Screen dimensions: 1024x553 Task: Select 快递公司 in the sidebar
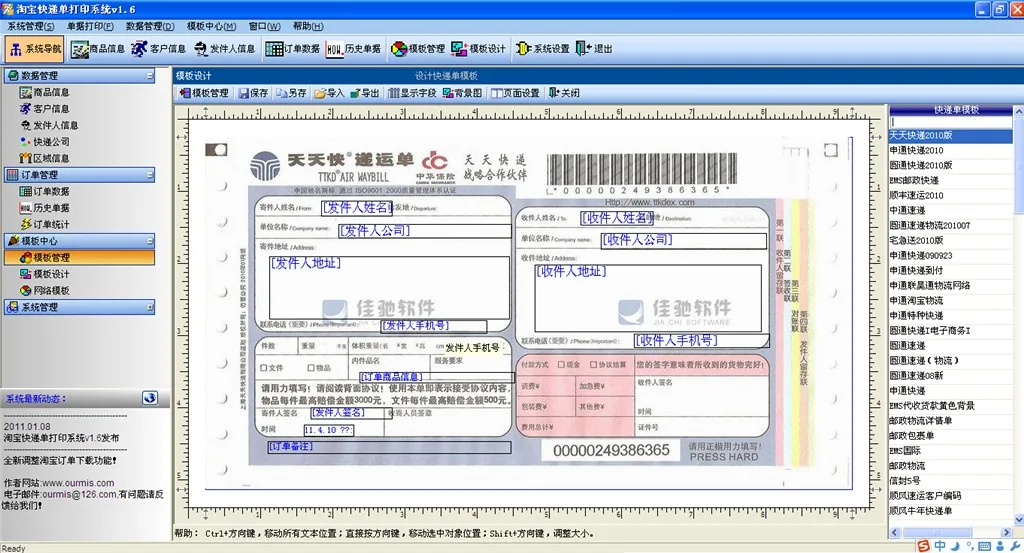pos(44,142)
